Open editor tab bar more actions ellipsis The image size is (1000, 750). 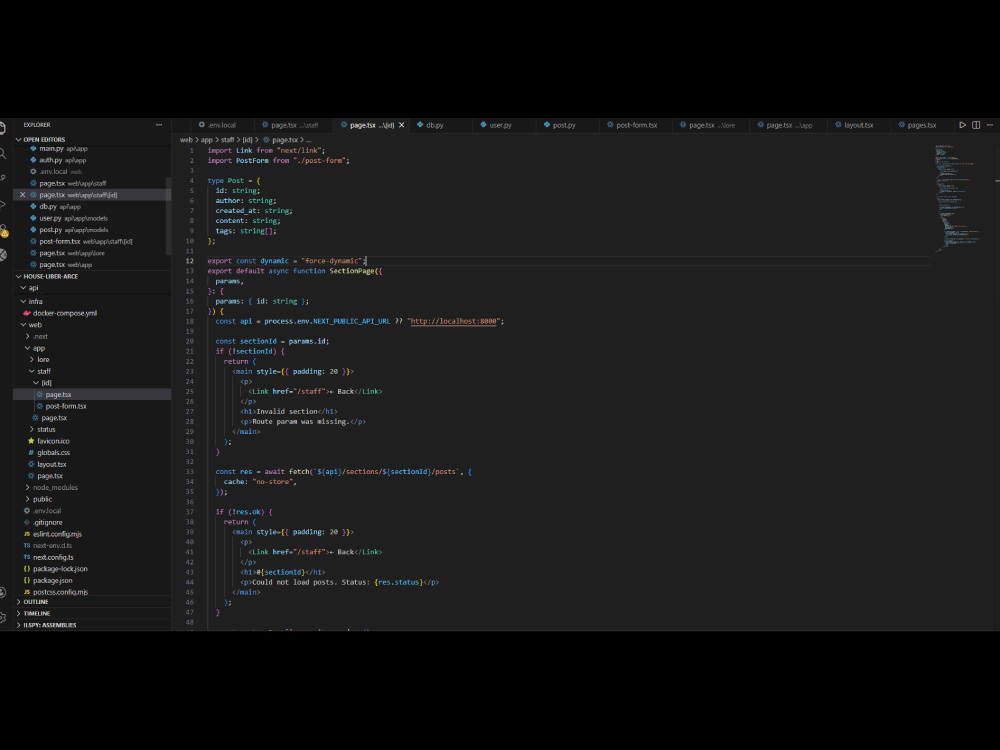pyautogui.click(x=990, y=125)
